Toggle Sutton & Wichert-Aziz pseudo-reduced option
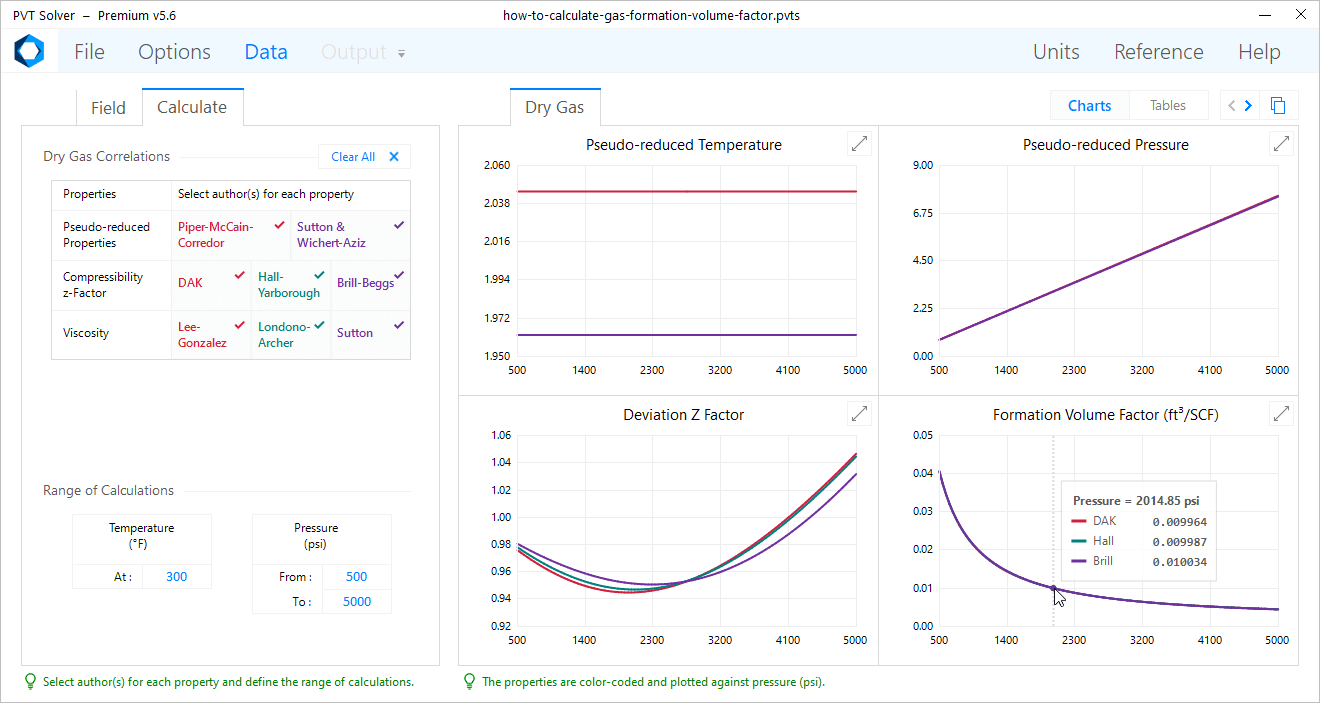1320x703 pixels. click(x=350, y=235)
